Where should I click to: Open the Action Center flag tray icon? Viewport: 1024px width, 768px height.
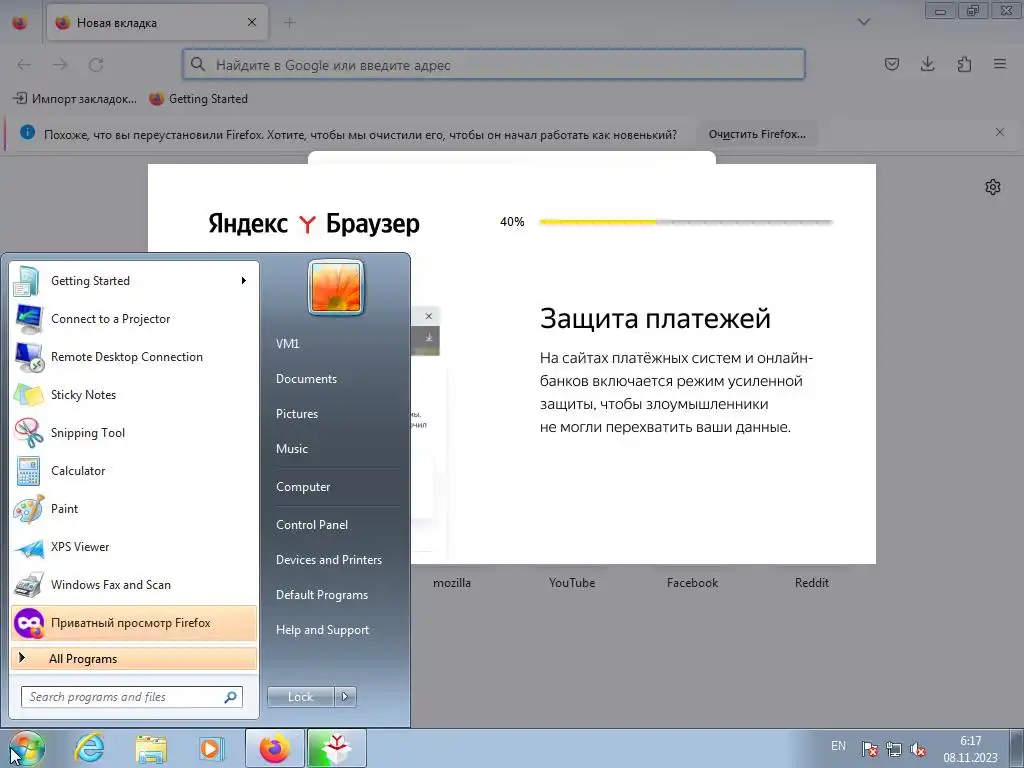coord(869,749)
